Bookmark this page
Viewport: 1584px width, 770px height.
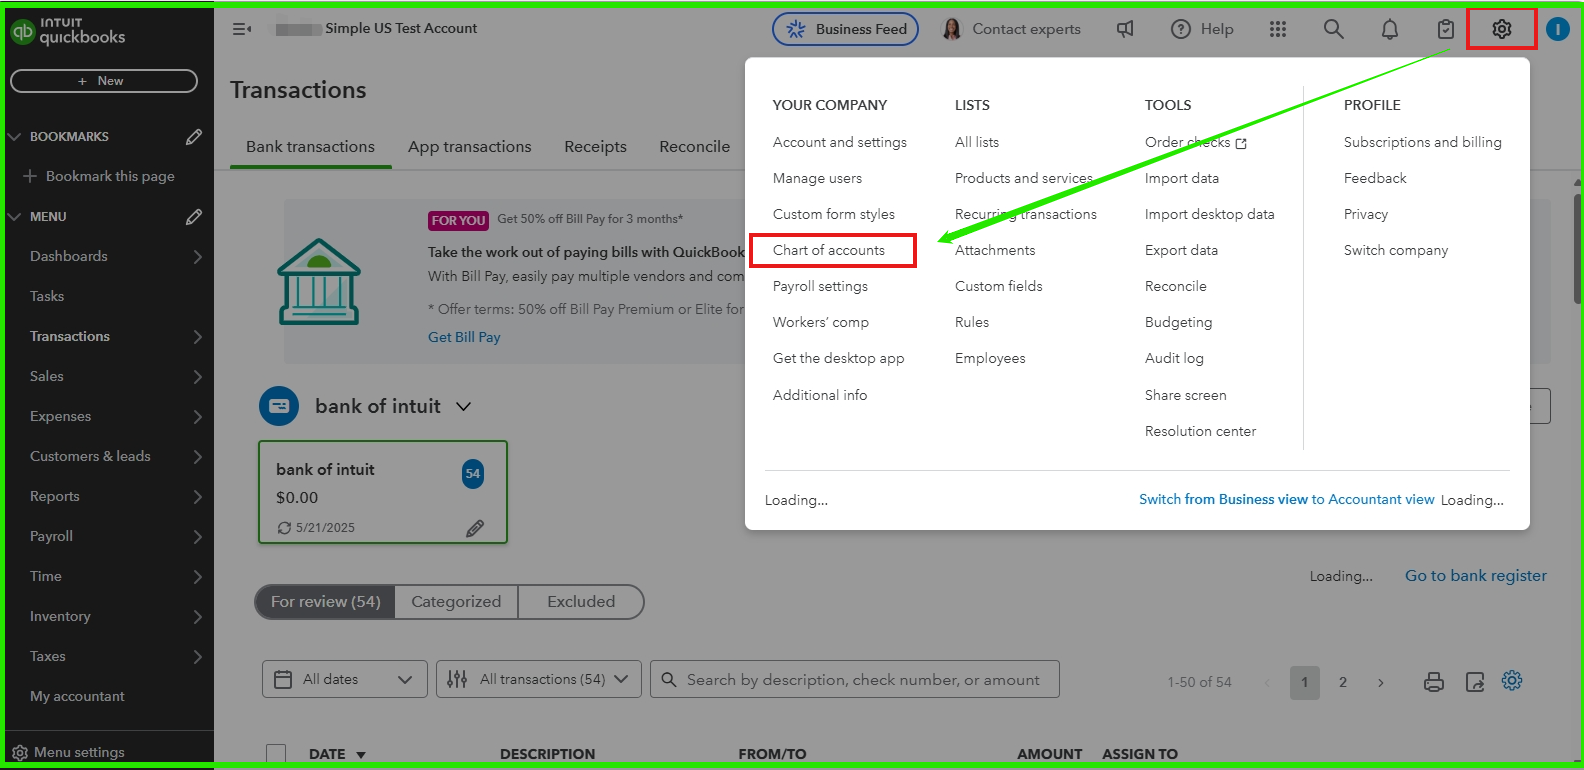(x=99, y=176)
